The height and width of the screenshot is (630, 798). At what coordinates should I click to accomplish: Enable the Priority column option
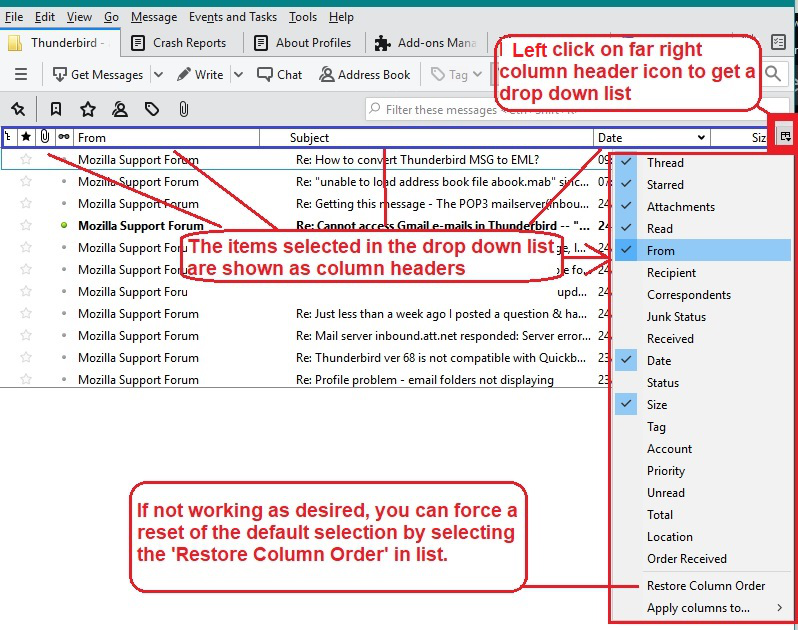[703, 471]
